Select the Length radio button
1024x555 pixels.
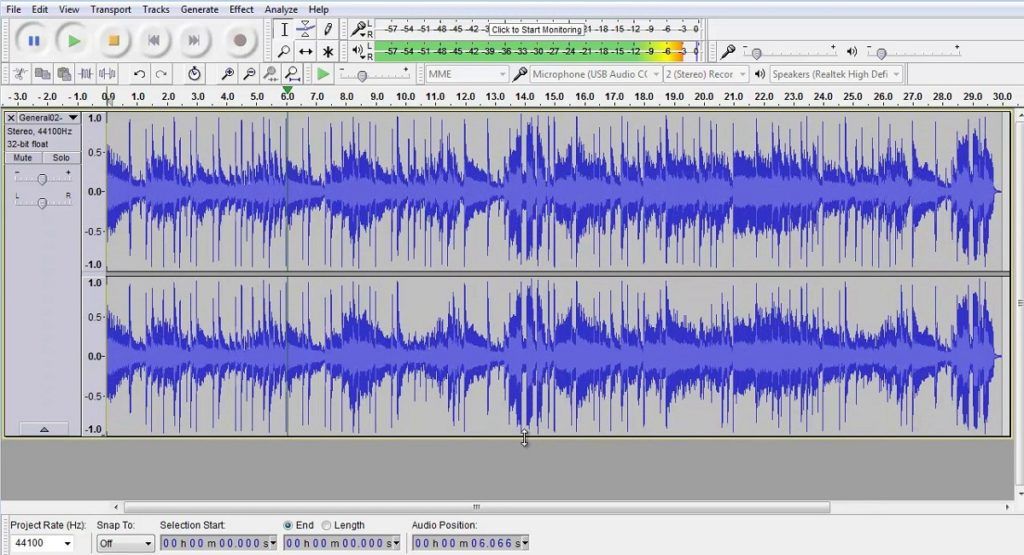(x=326, y=525)
